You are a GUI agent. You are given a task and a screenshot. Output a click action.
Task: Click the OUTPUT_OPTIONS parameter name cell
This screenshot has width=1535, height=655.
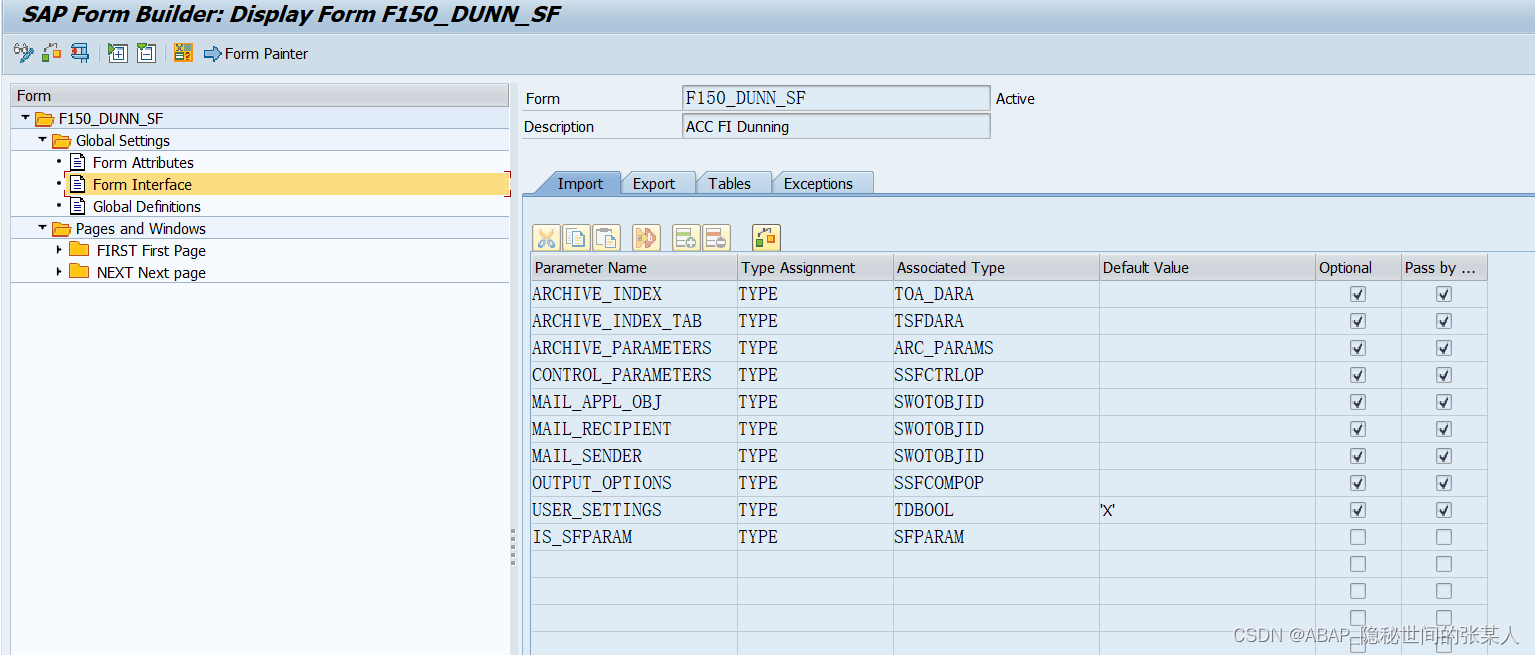pos(633,483)
